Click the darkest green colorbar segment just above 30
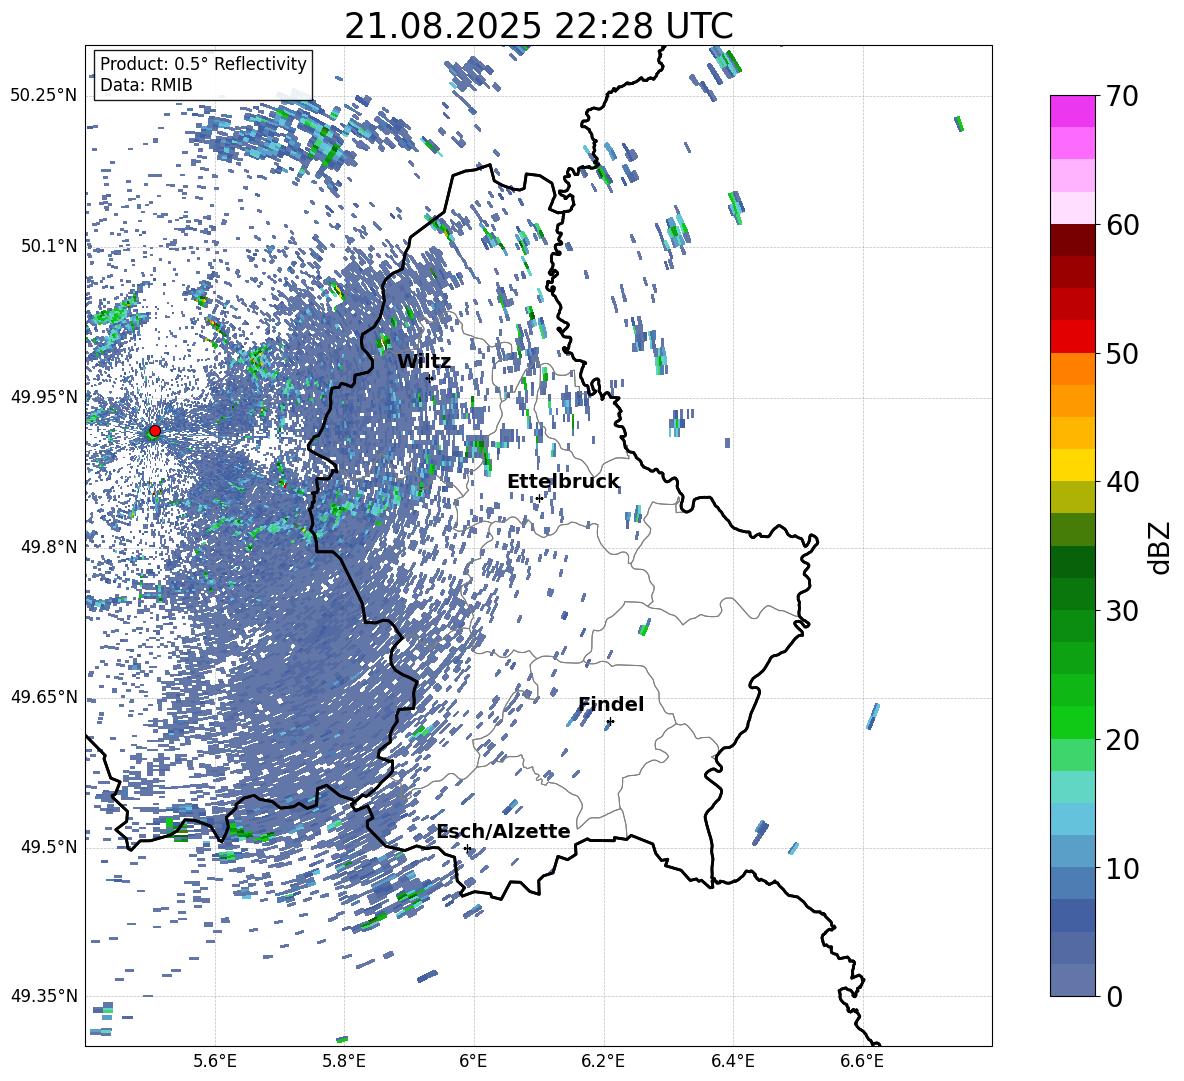The width and height of the screenshot is (1184, 1081). (1073, 562)
